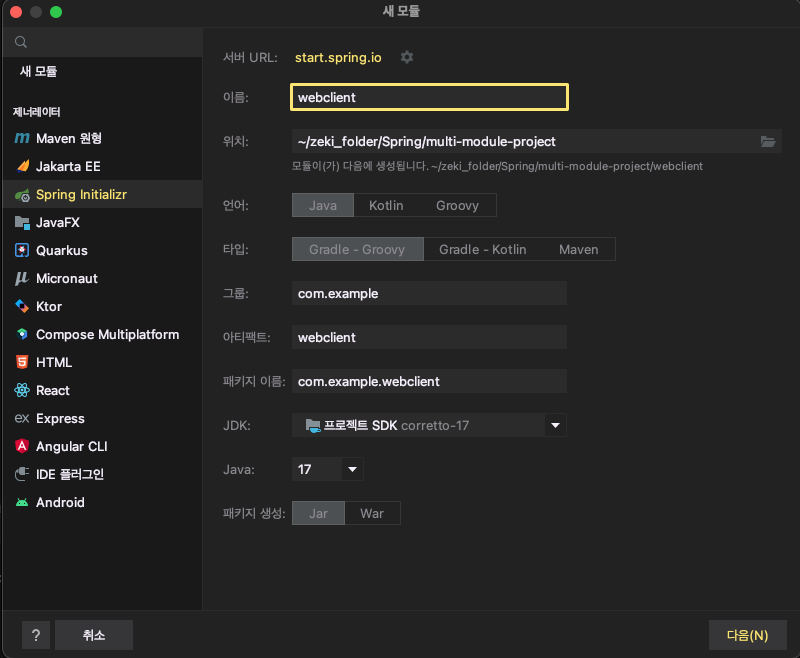Screen dimensions: 800x658
Task: Click the Compose Multiplatform icon
Action: (x=22, y=335)
